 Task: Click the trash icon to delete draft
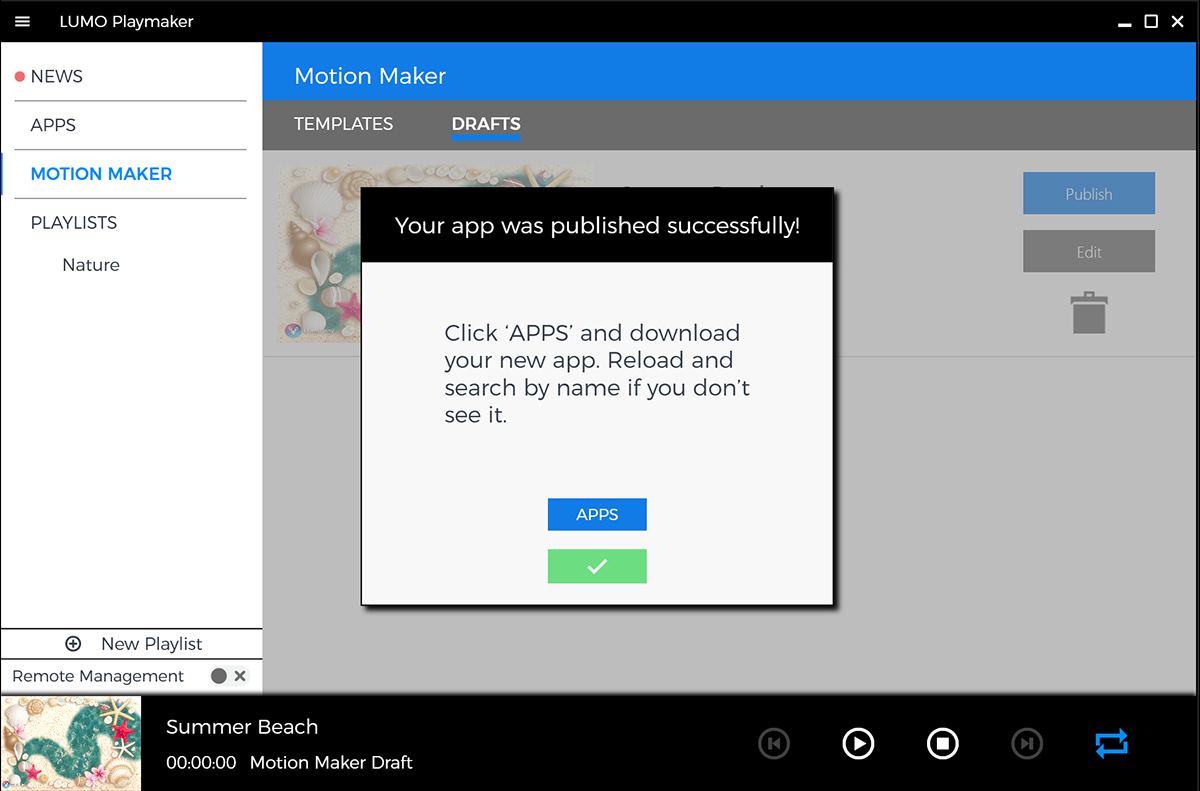pyautogui.click(x=1089, y=312)
